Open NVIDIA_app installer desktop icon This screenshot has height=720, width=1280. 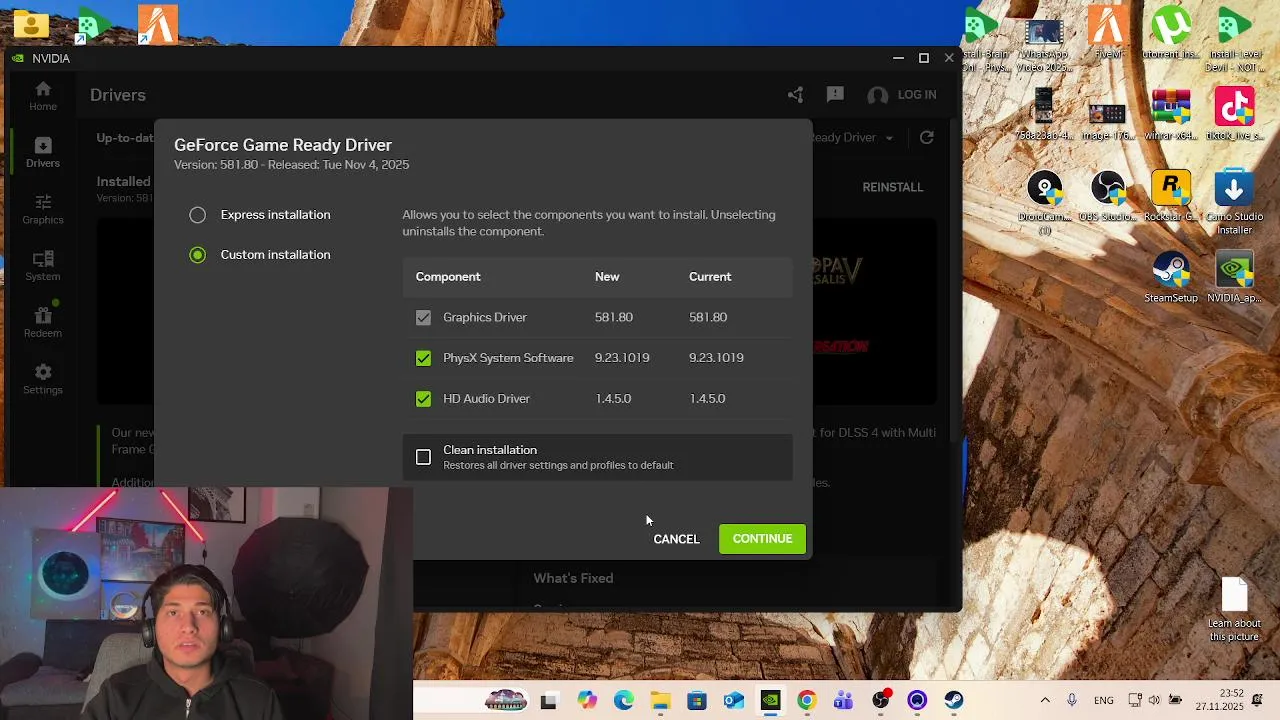click(x=1234, y=278)
